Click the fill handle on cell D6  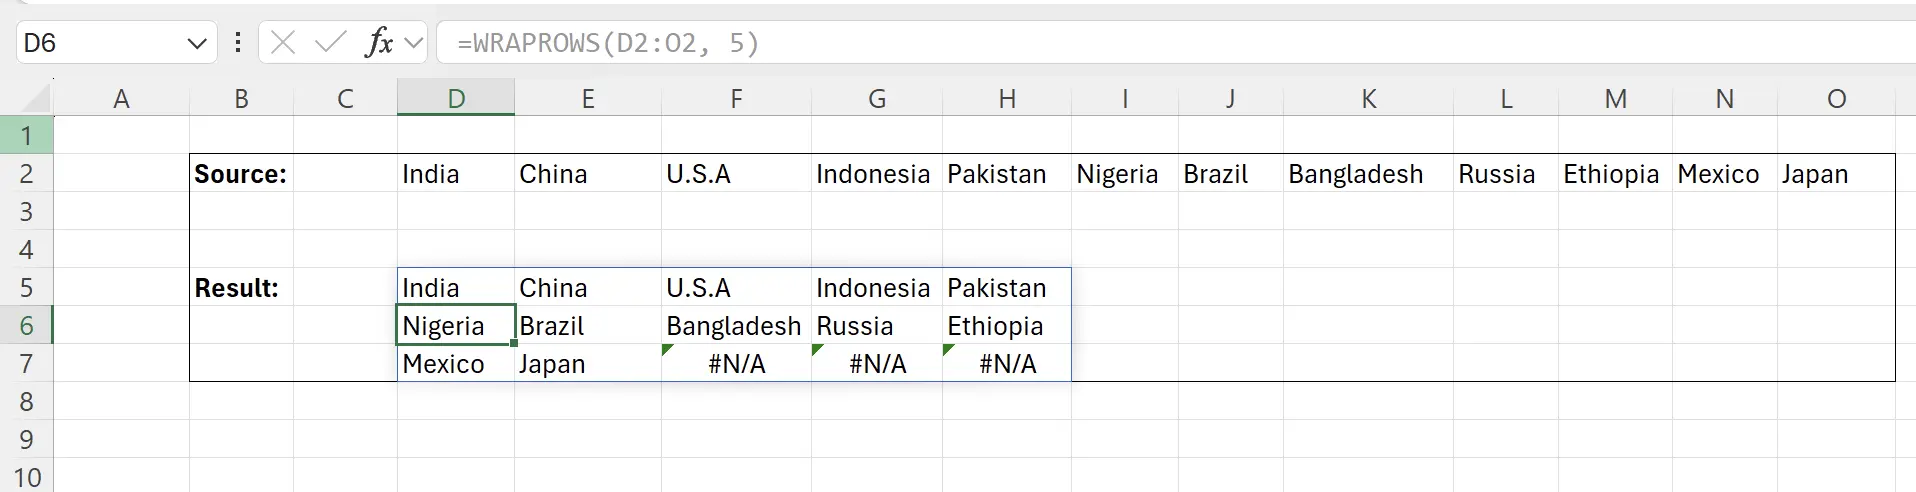(514, 344)
